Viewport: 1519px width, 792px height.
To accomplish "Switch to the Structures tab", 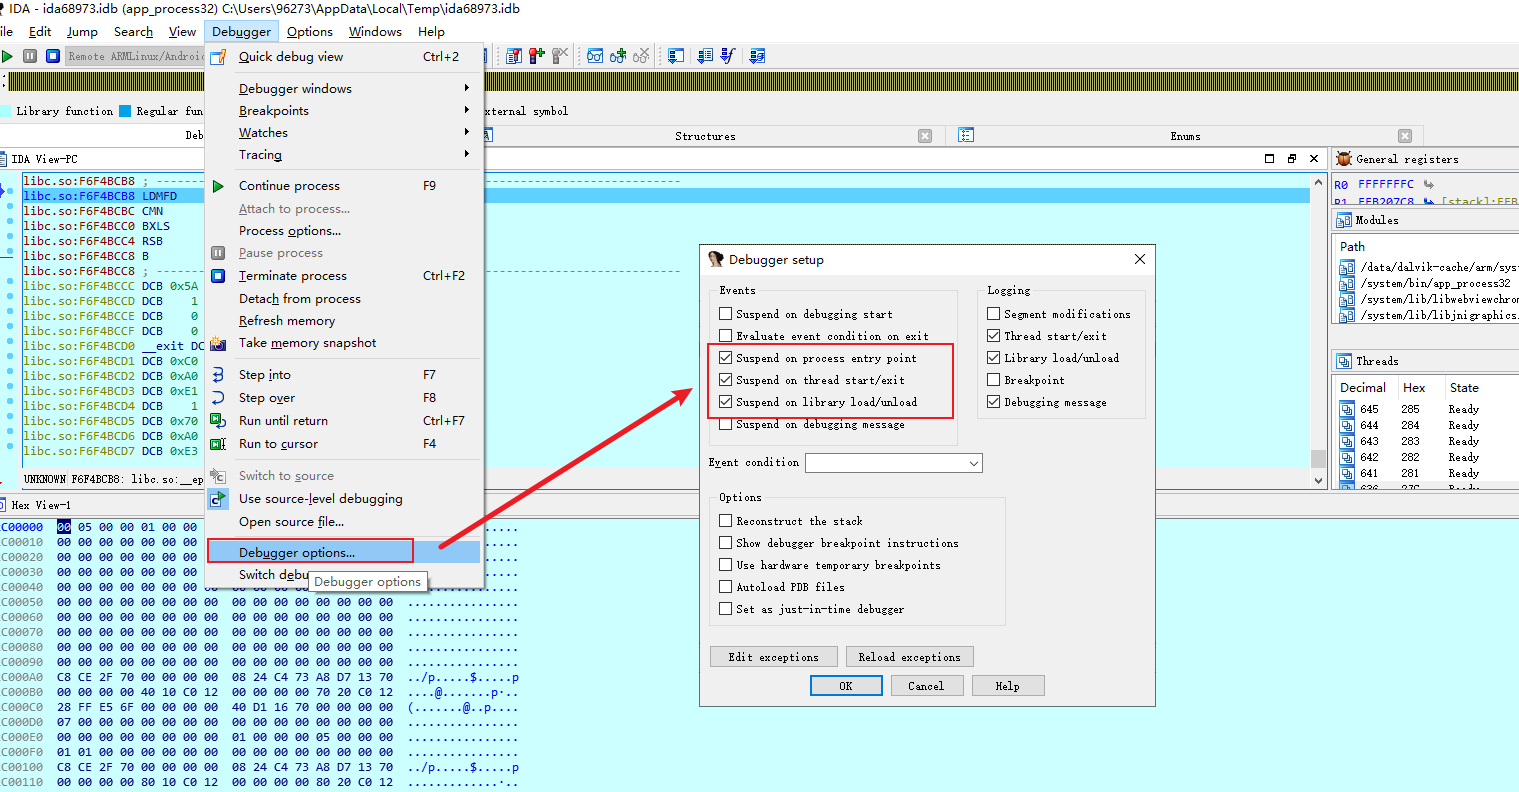I will point(705,136).
